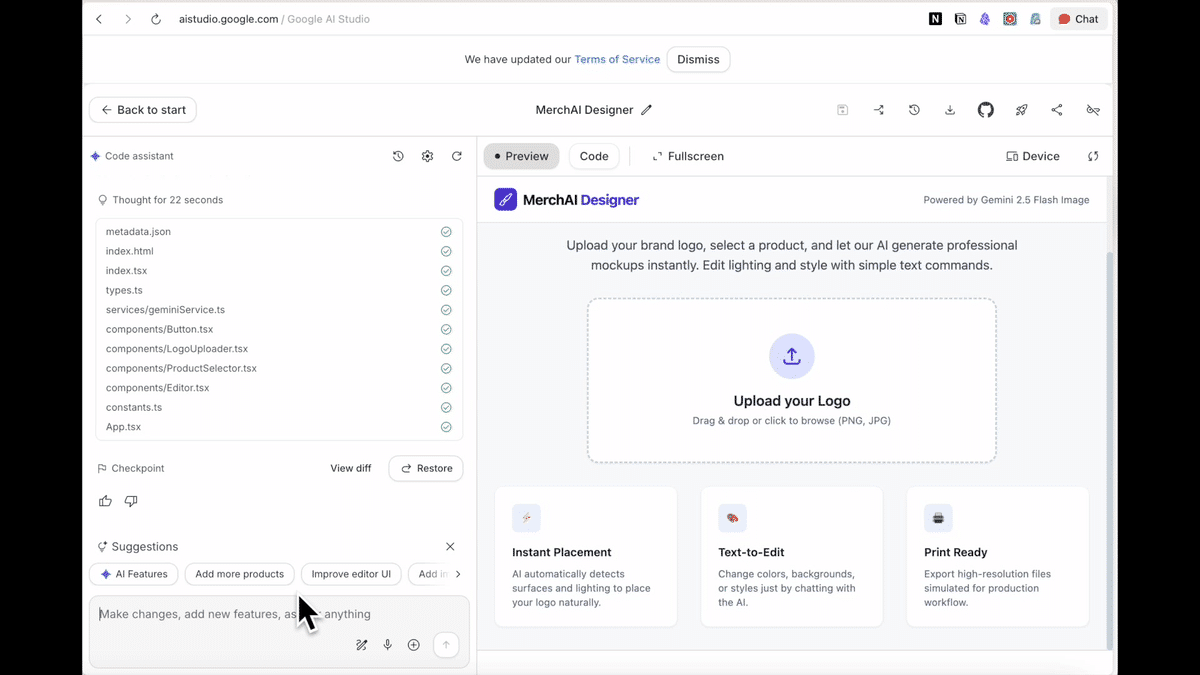Click the microphone icon in prompt box

(388, 645)
